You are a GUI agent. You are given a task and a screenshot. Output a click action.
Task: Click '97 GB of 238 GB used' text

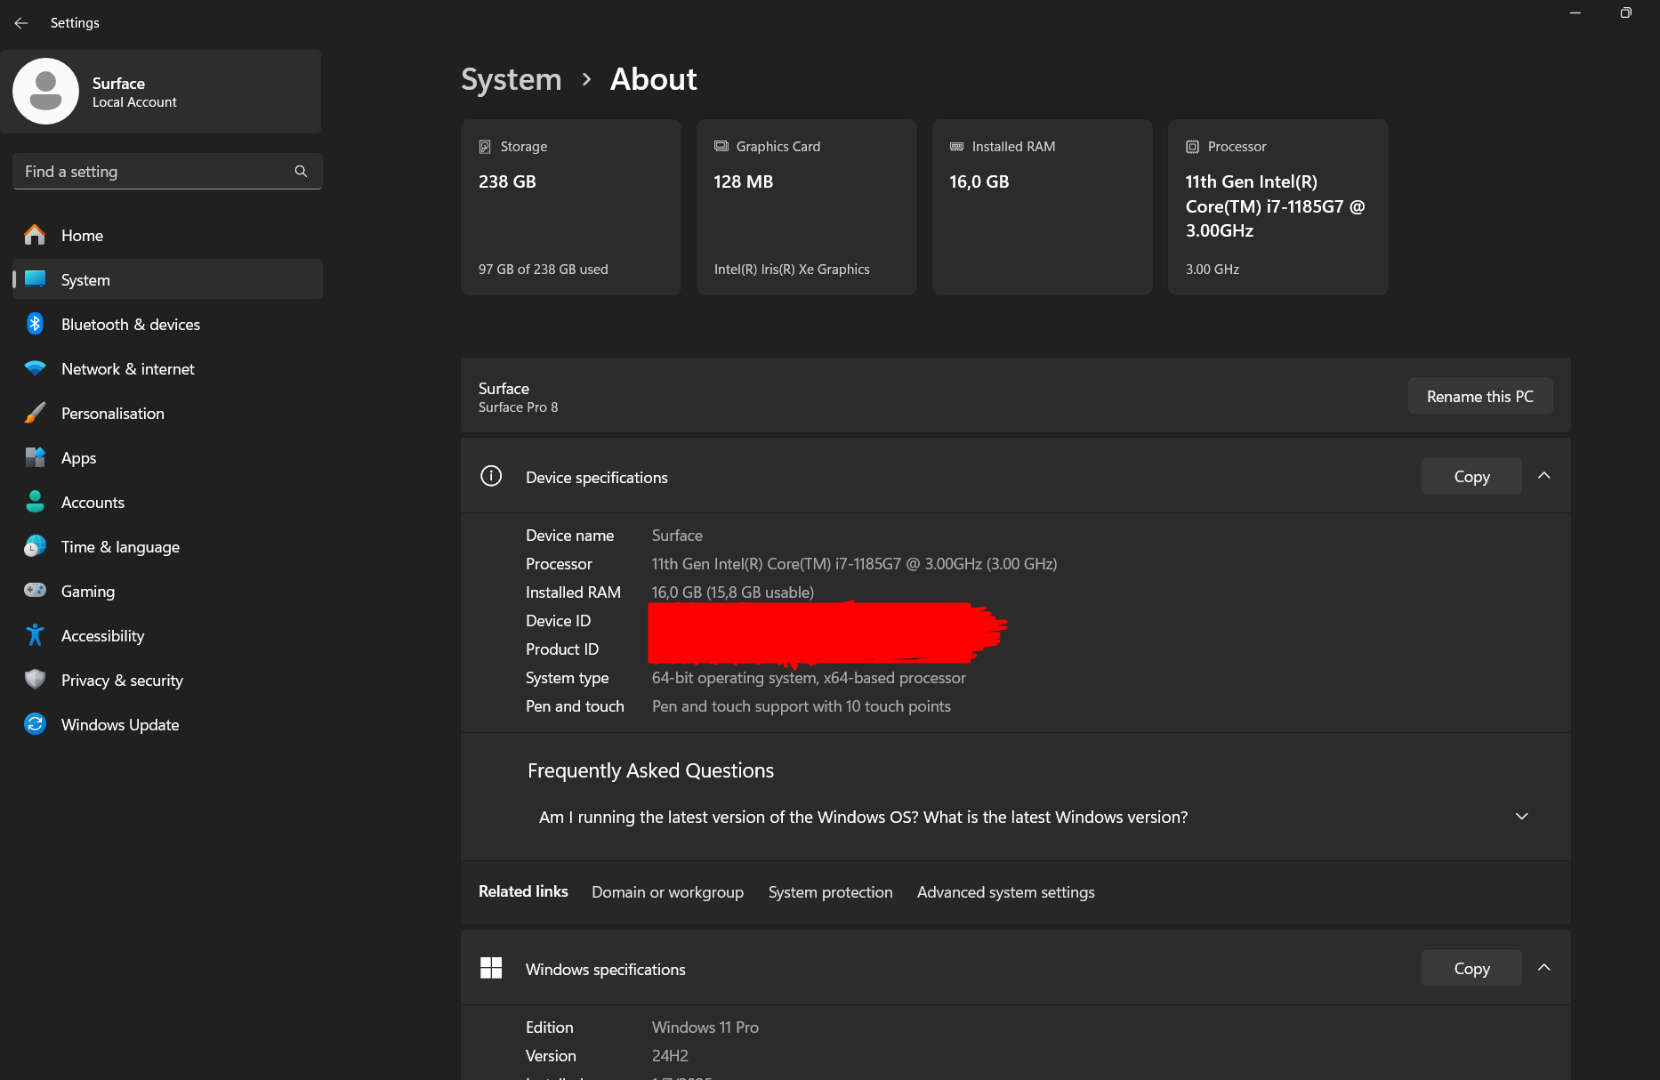click(x=543, y=269)
